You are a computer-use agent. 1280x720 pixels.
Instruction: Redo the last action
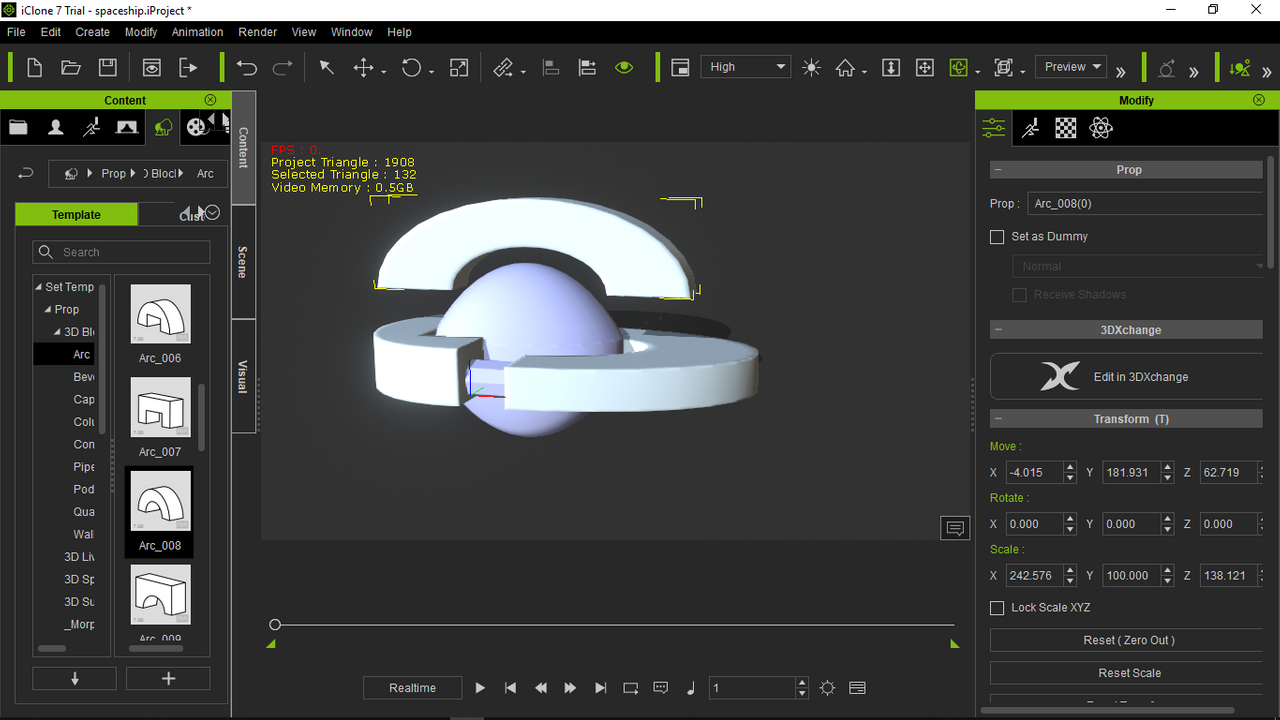[x=283, y=68]
